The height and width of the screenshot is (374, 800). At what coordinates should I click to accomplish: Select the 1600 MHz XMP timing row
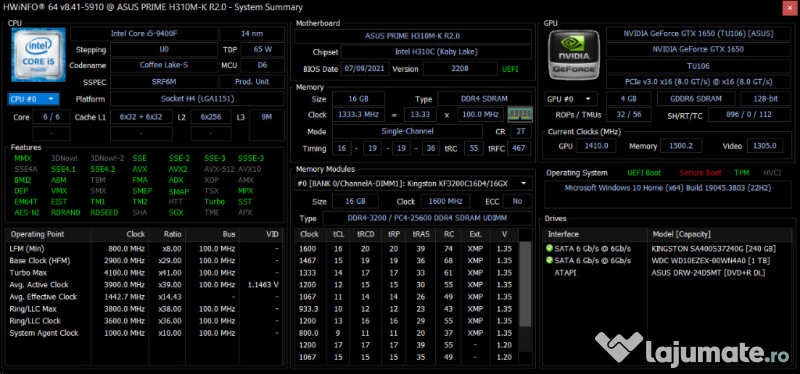(x=407, y=248)
